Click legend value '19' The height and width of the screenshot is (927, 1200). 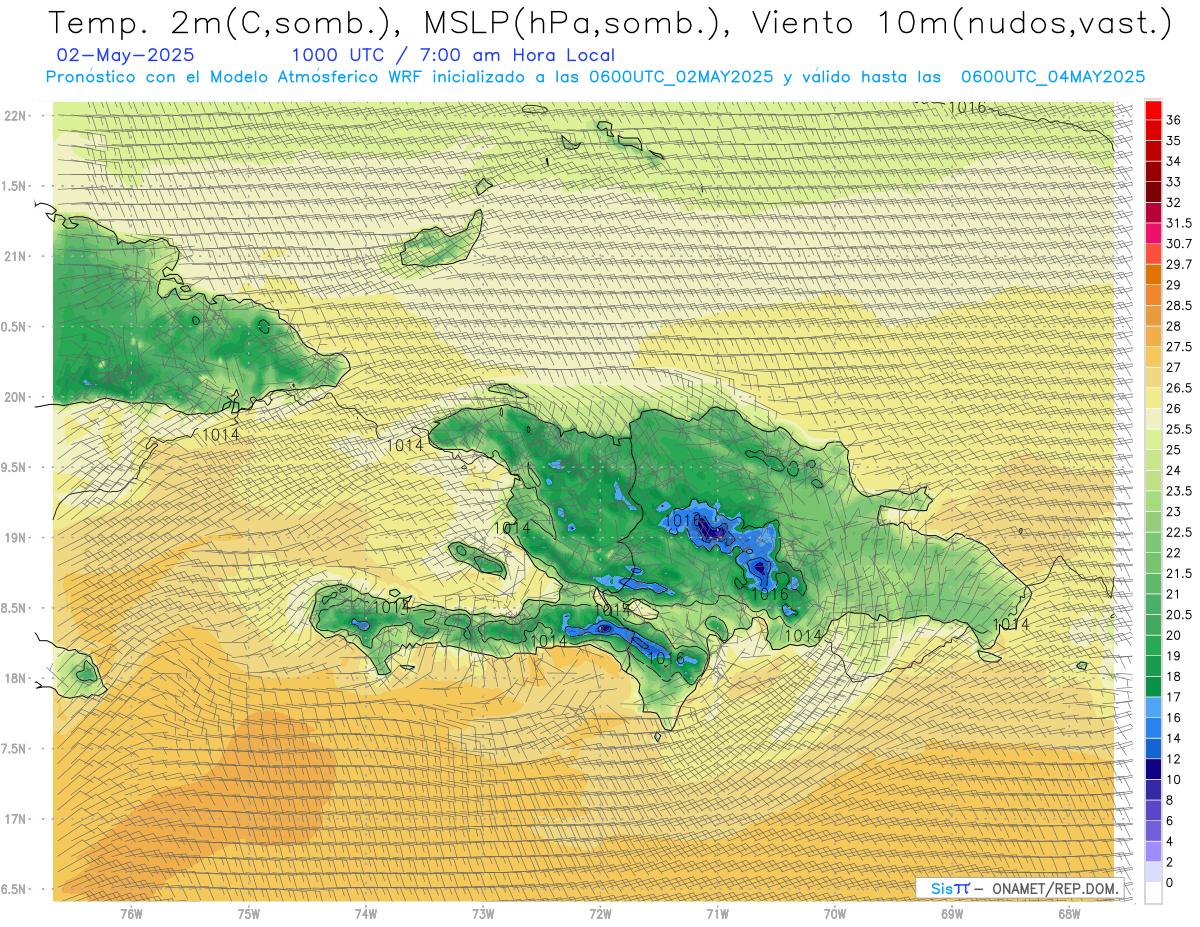(x=1174, y=655)
